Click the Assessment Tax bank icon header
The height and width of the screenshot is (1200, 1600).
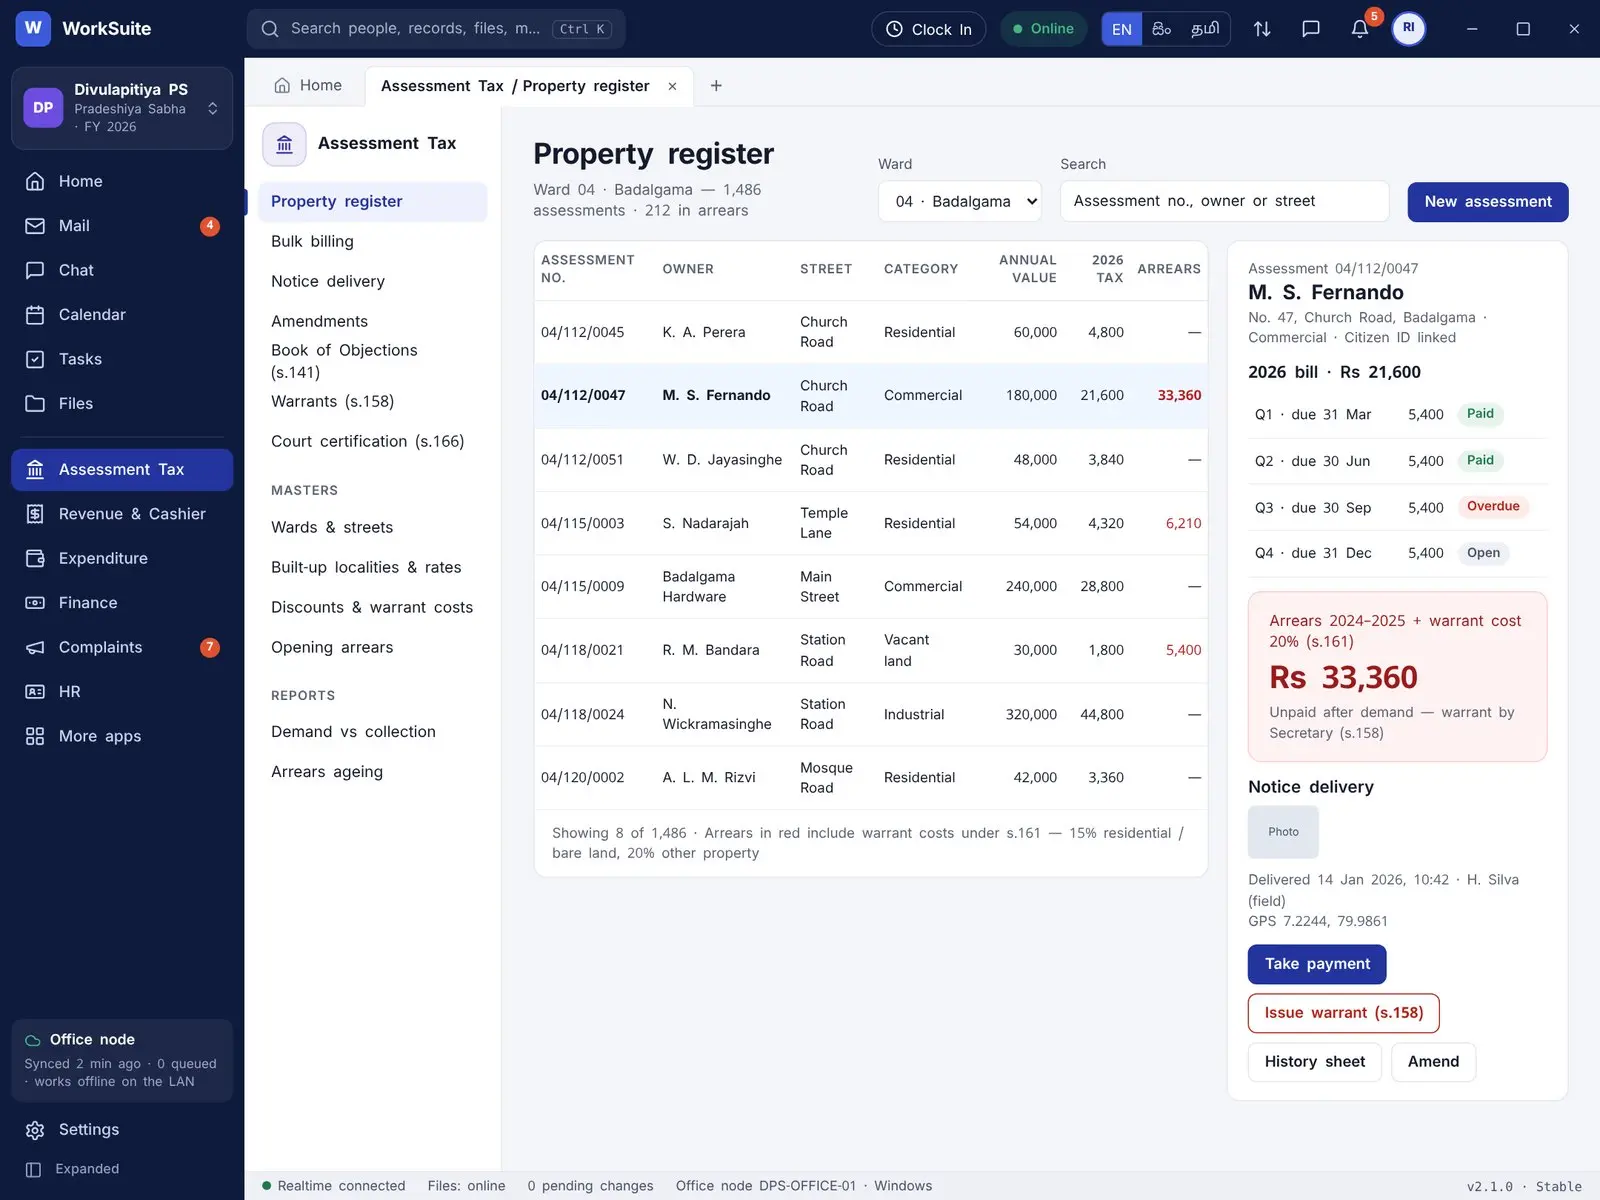point(284,144)
